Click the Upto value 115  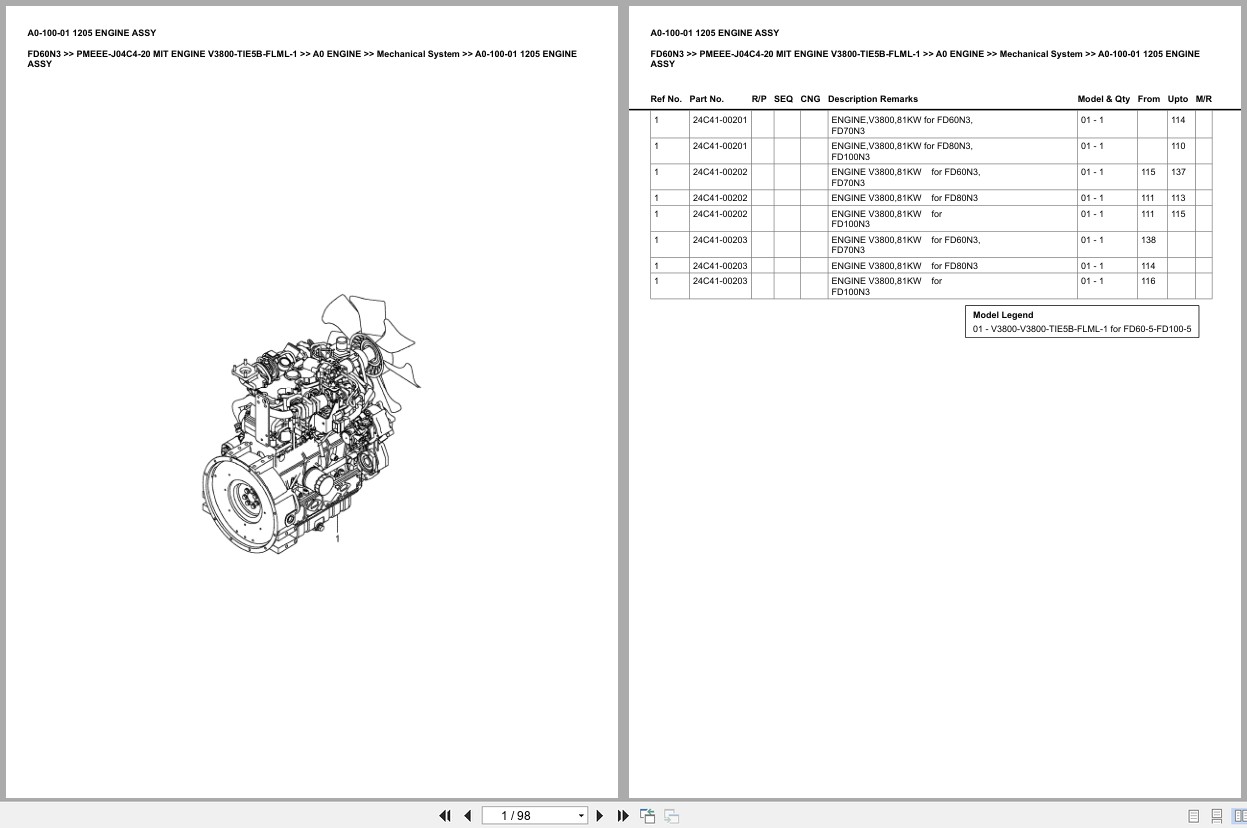(x=1178, y=214)
